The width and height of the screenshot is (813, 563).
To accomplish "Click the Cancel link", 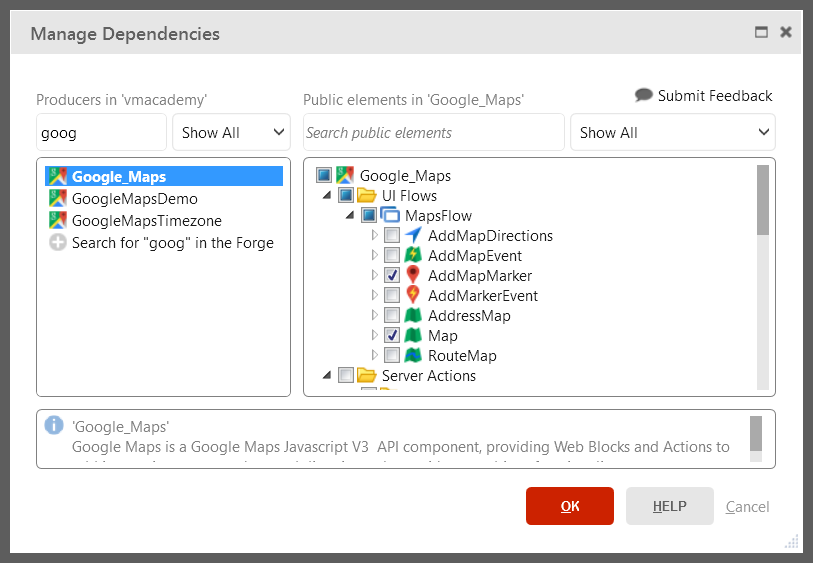I will point(747,507).
